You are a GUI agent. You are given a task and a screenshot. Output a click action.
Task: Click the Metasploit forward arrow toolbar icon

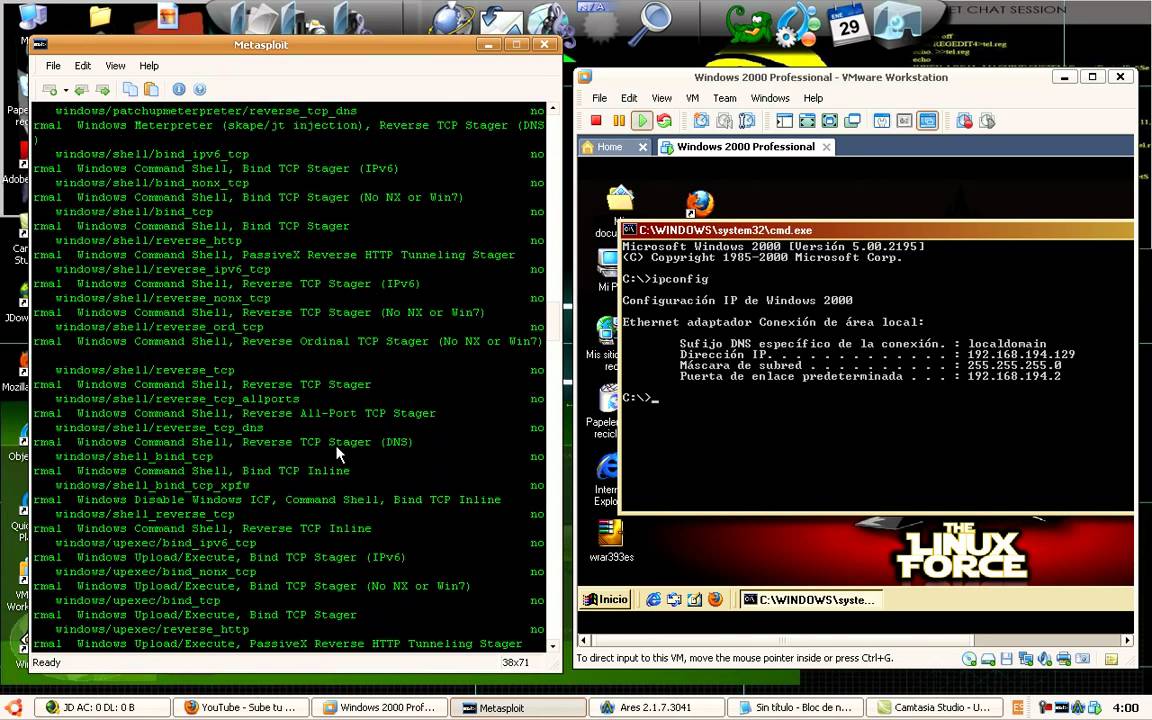(x=103, y=90)
